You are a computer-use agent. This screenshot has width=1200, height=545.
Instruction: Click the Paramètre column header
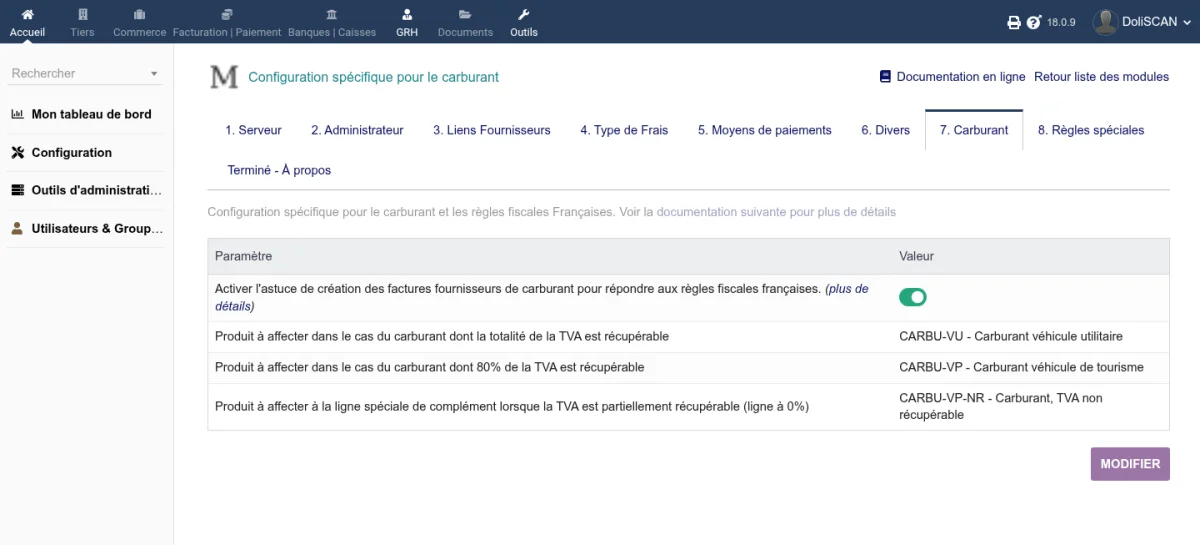(243, 256)
